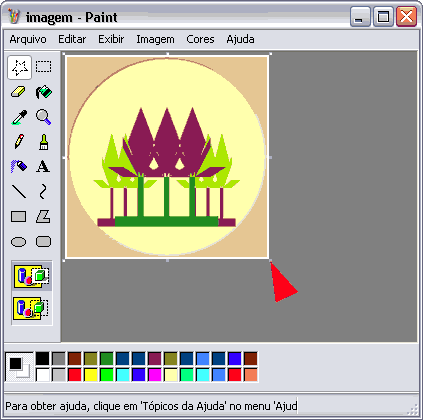423x420 pixels.
Task: Pick the Fill With Color bucket
Action: click(x=44, y=92)
